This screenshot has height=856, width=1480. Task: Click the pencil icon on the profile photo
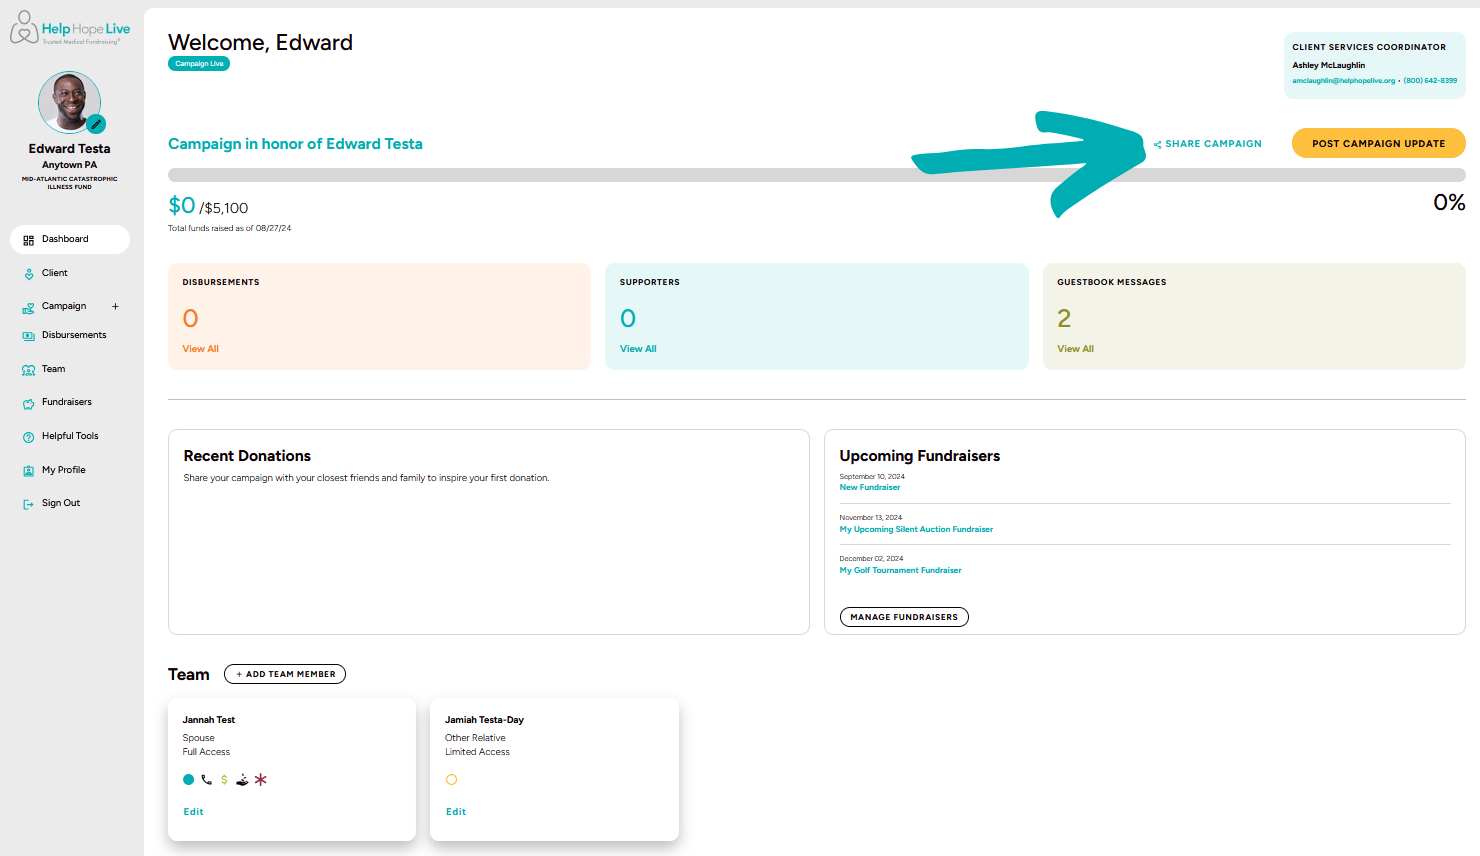click(x=95, y=124)
